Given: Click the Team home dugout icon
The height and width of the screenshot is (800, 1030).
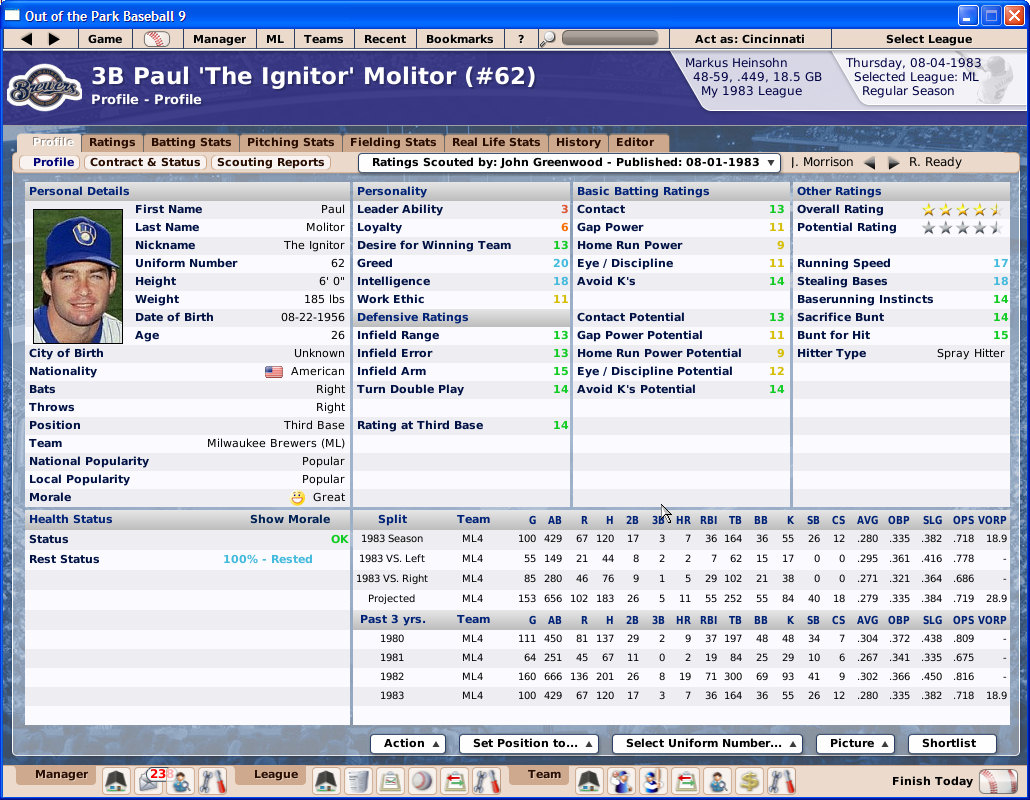Looking at the screenshot, I should pos(590,781).
